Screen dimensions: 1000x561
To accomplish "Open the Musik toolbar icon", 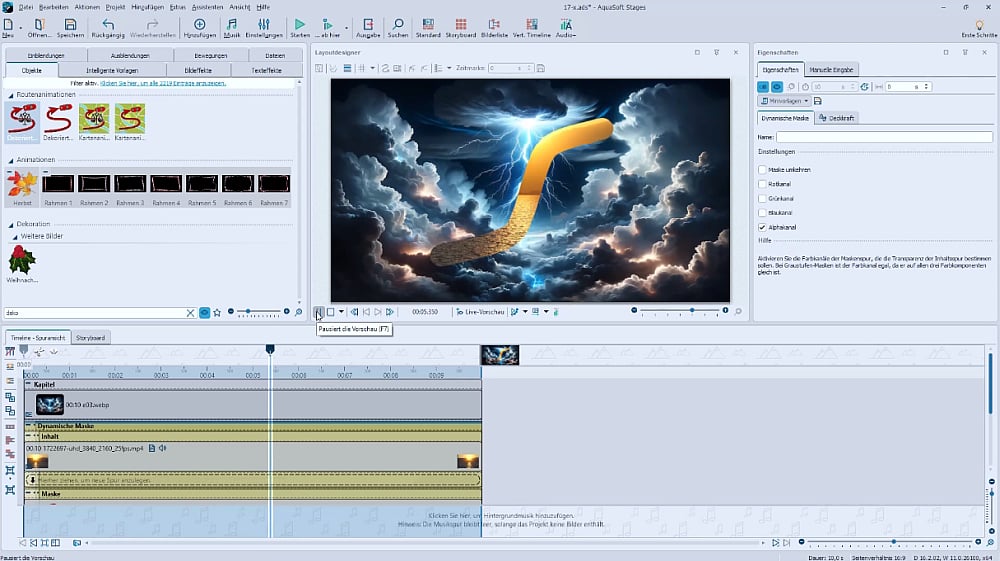I will click(232, 24).
